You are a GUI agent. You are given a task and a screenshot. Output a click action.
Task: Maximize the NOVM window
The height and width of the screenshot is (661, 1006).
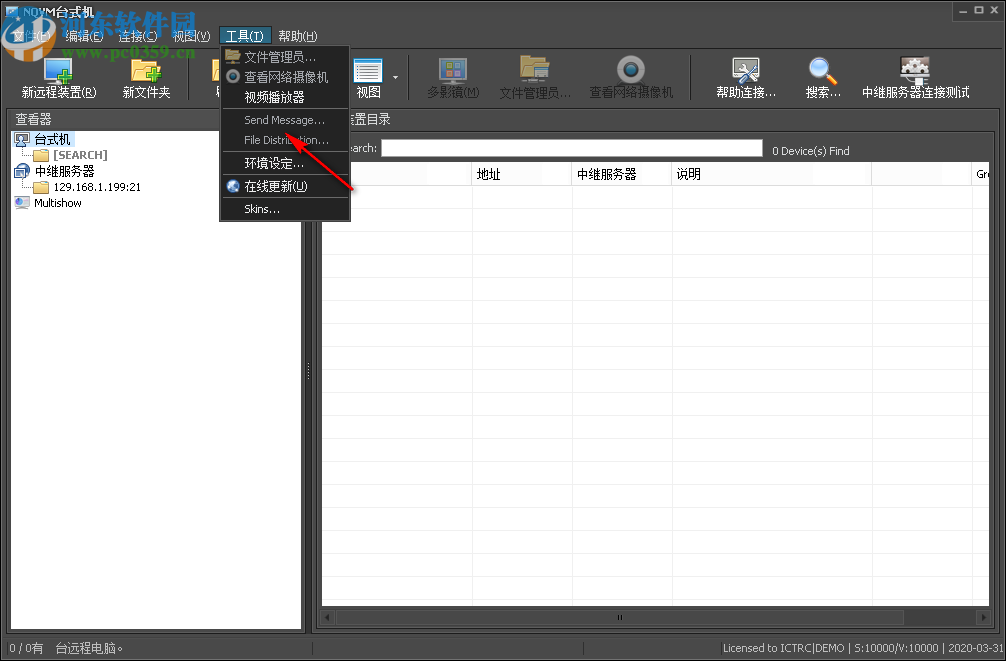979,10
